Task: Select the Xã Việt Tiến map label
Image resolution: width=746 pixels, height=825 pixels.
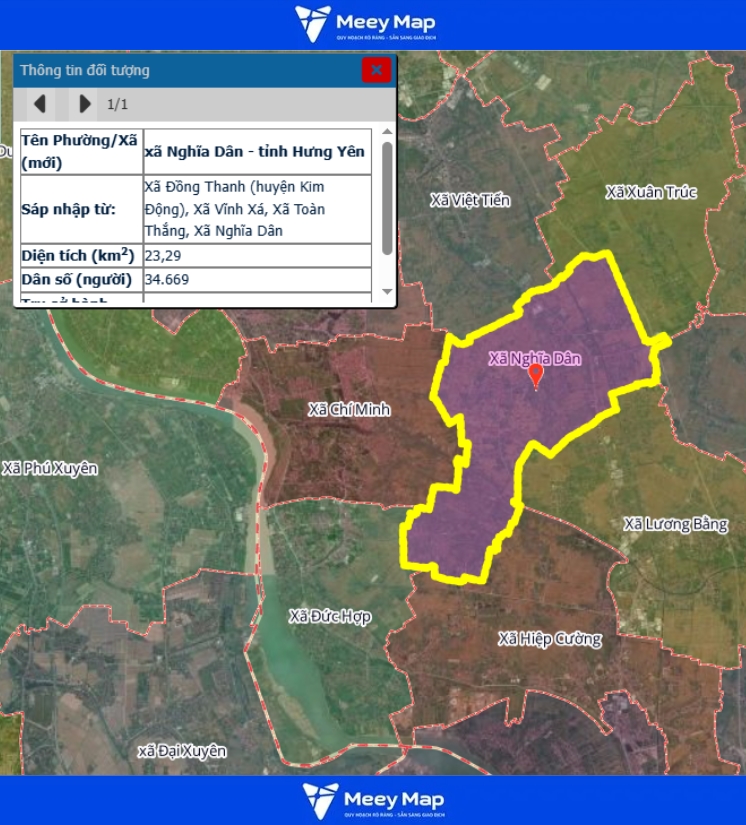Action: pos(470,200)
